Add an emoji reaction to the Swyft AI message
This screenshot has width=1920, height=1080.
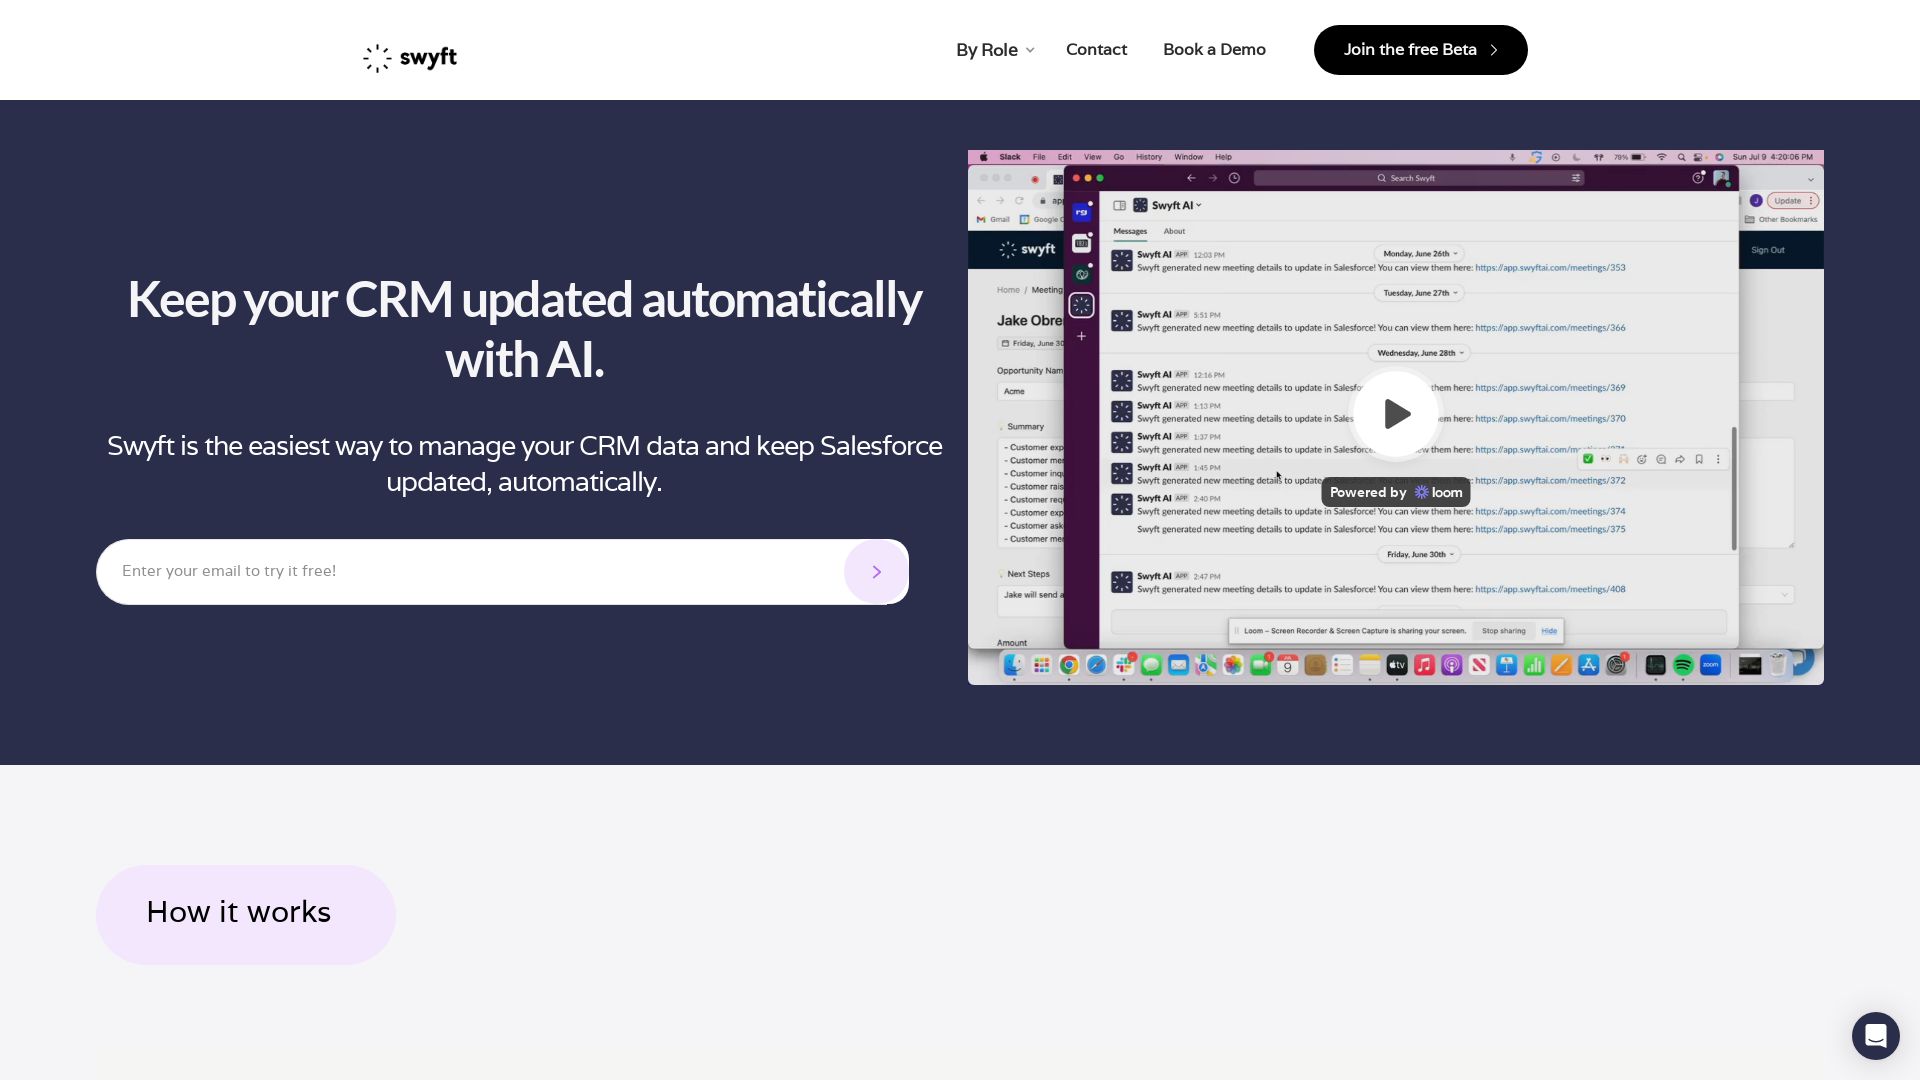point(1642,459)
